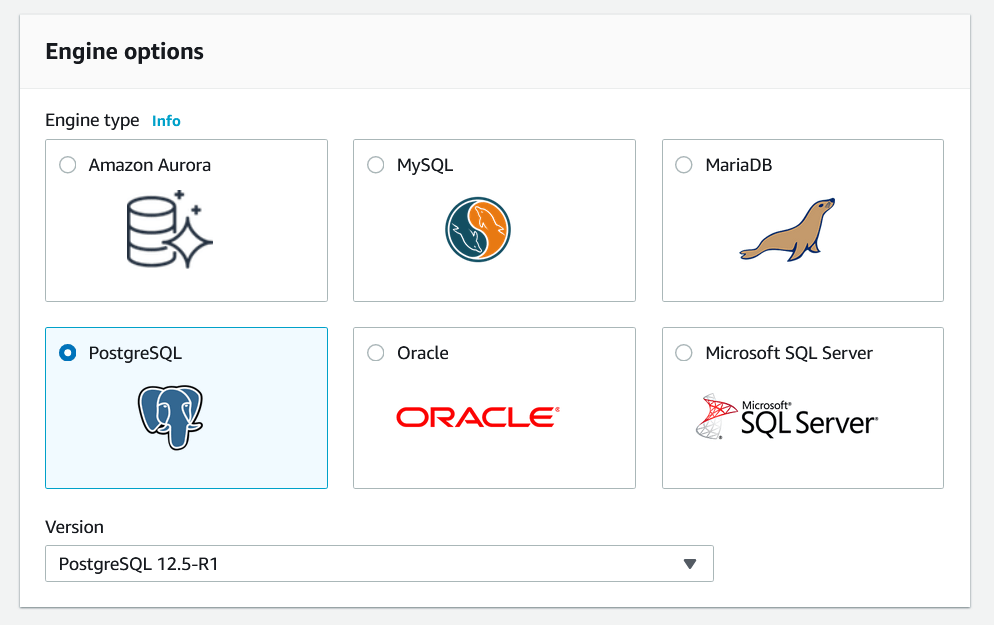The height and width of the screenshot is (625, 994).
Task: Click the MariaDB seal logo
Action: tap(787, 229)
